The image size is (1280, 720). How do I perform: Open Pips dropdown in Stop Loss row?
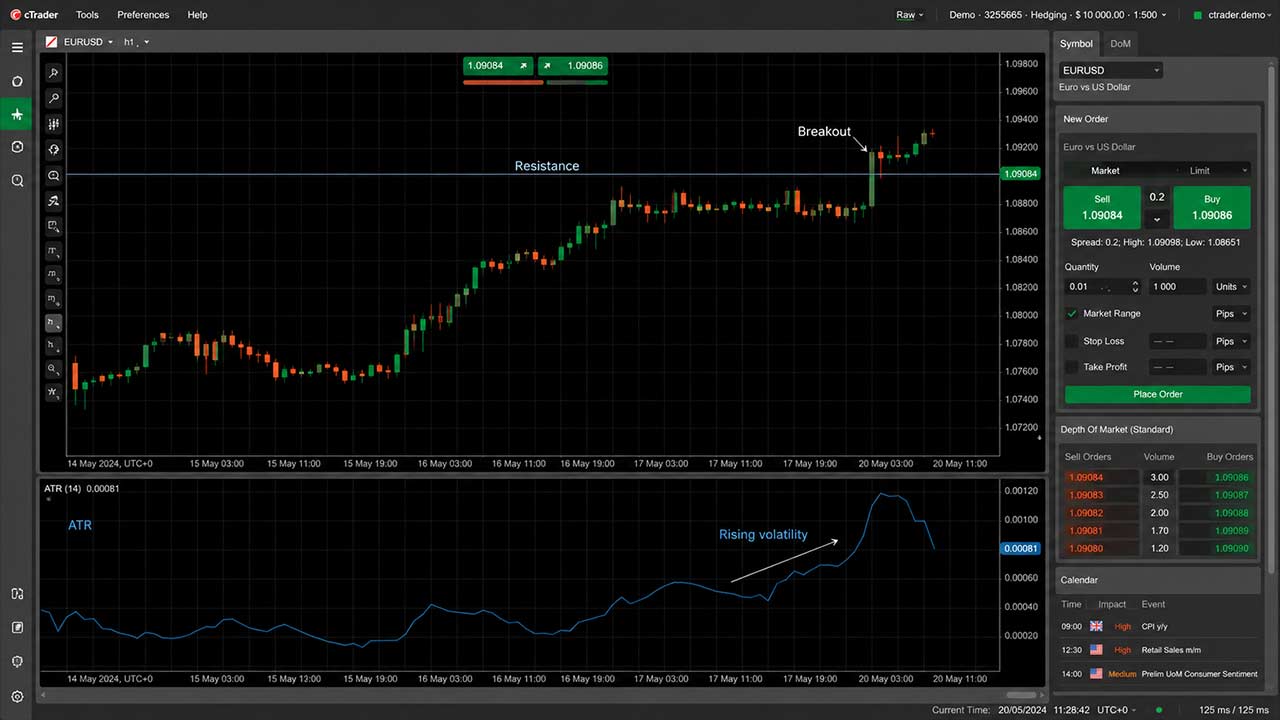click(x=1231, y=341)
